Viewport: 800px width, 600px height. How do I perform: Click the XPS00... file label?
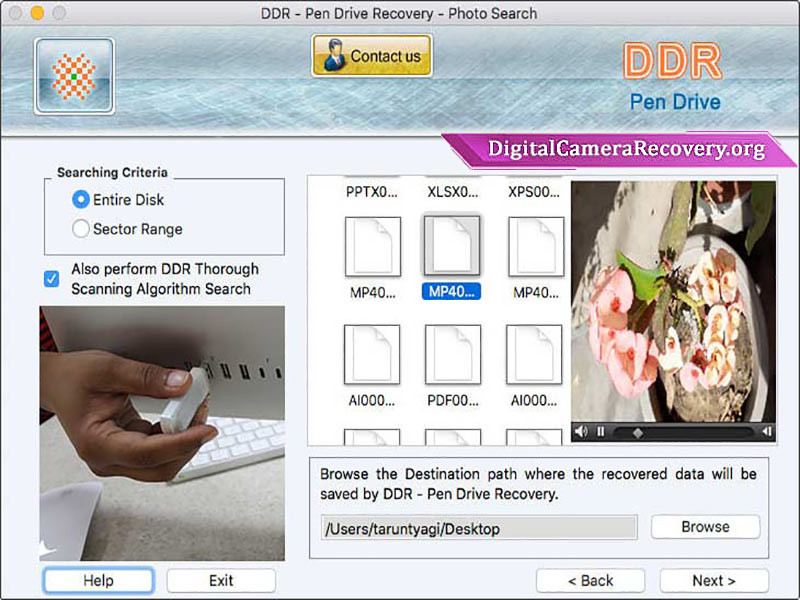tap(534, 192)
